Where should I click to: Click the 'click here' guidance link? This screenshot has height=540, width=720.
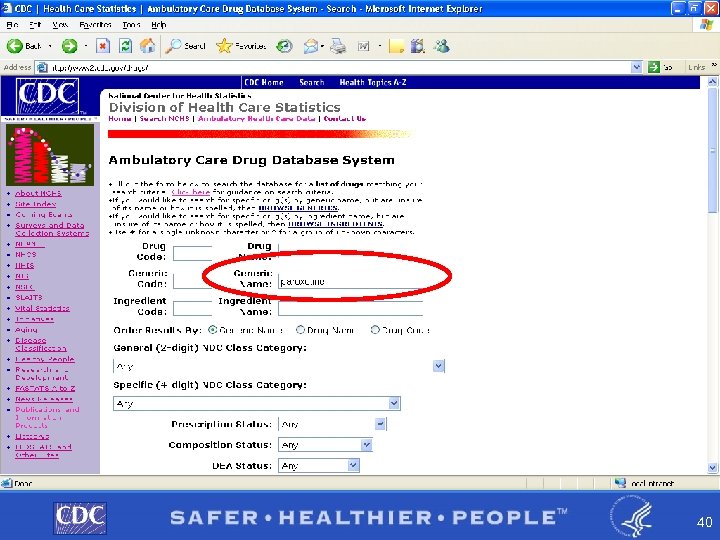point(191,192)
